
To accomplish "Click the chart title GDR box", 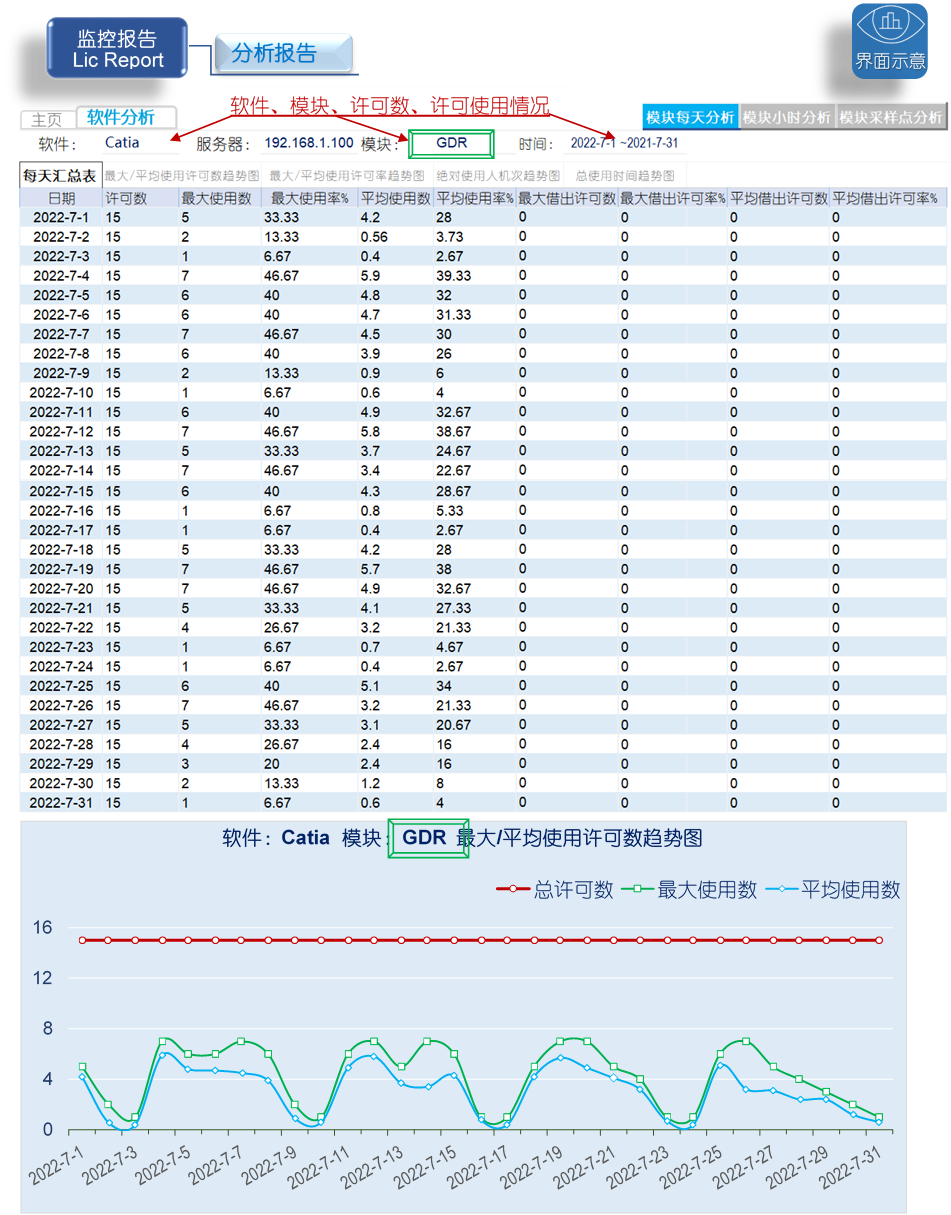I will (428, 839).
